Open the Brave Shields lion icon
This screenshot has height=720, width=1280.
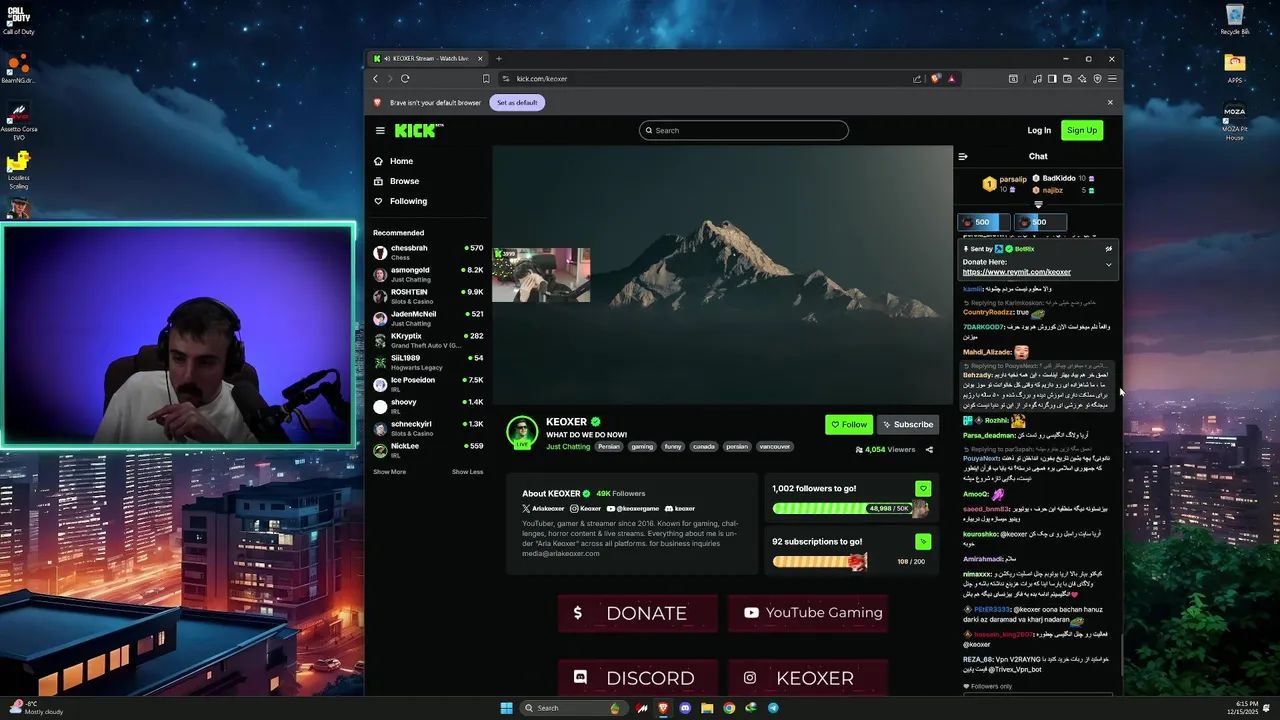935,79
